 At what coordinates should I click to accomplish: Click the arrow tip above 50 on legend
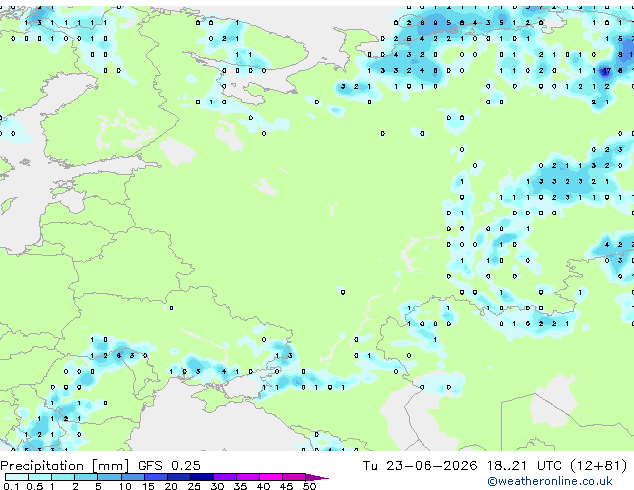318,477
